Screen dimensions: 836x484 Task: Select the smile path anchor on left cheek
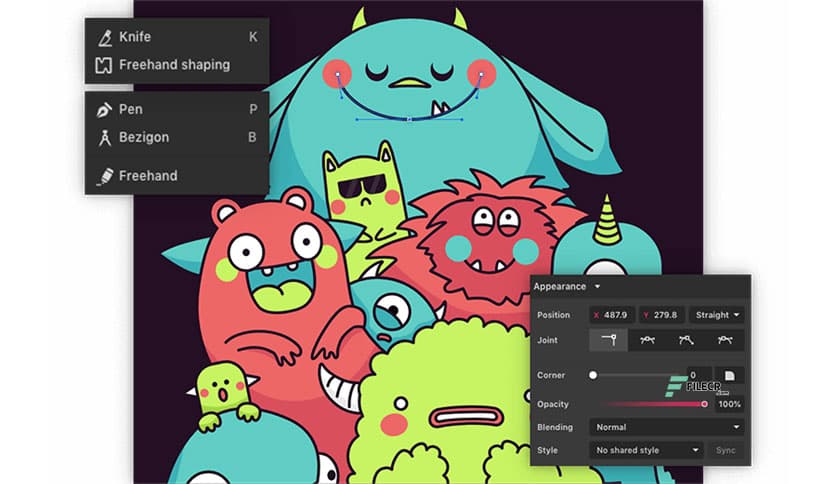tap(337, 75)
